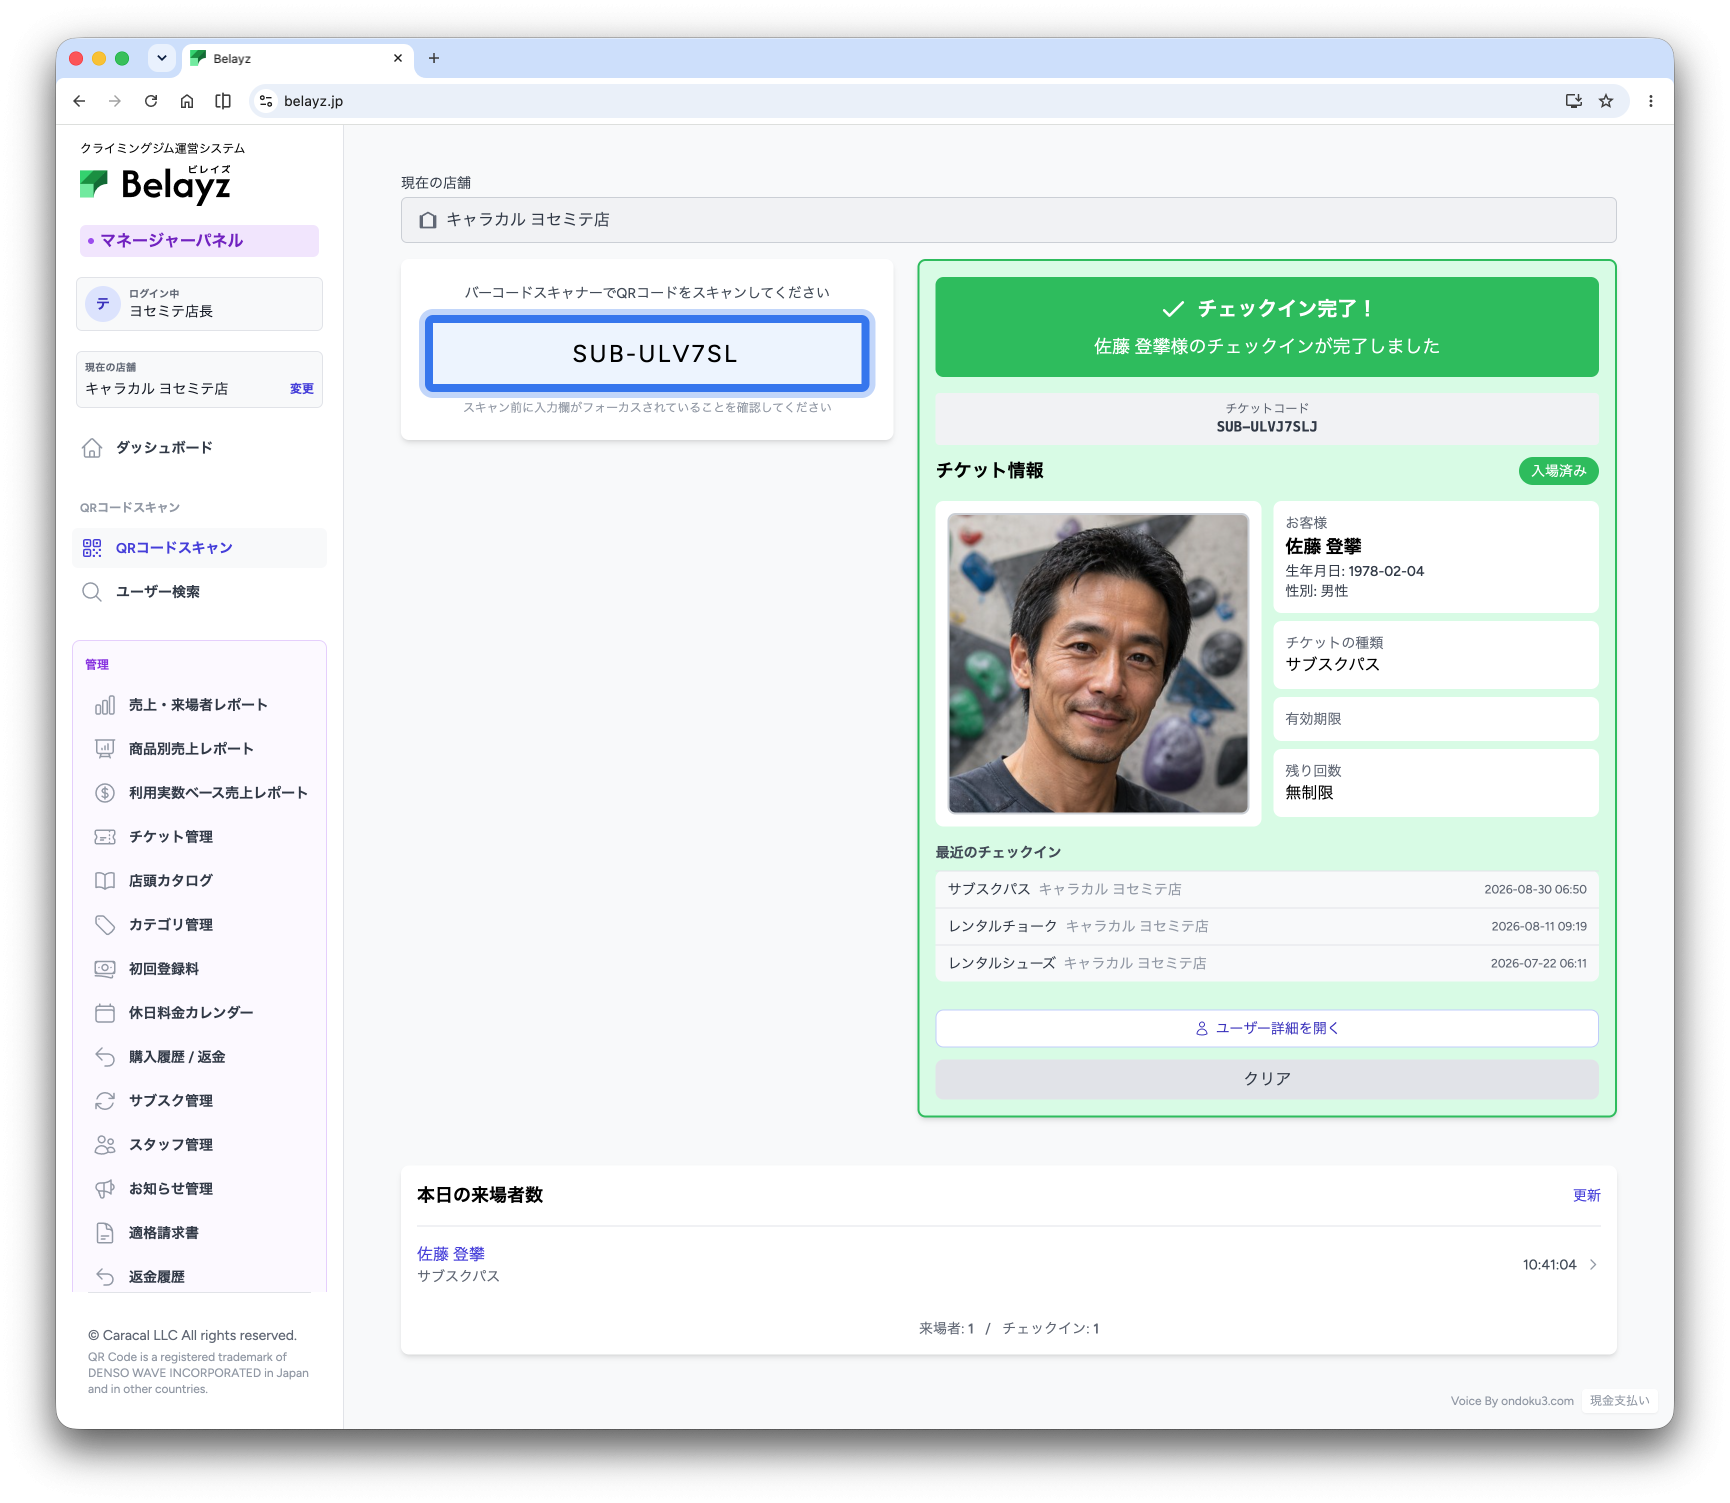Open 商品別売上レポート presentation icon
1730x1503 pixels.
[105, 749]
